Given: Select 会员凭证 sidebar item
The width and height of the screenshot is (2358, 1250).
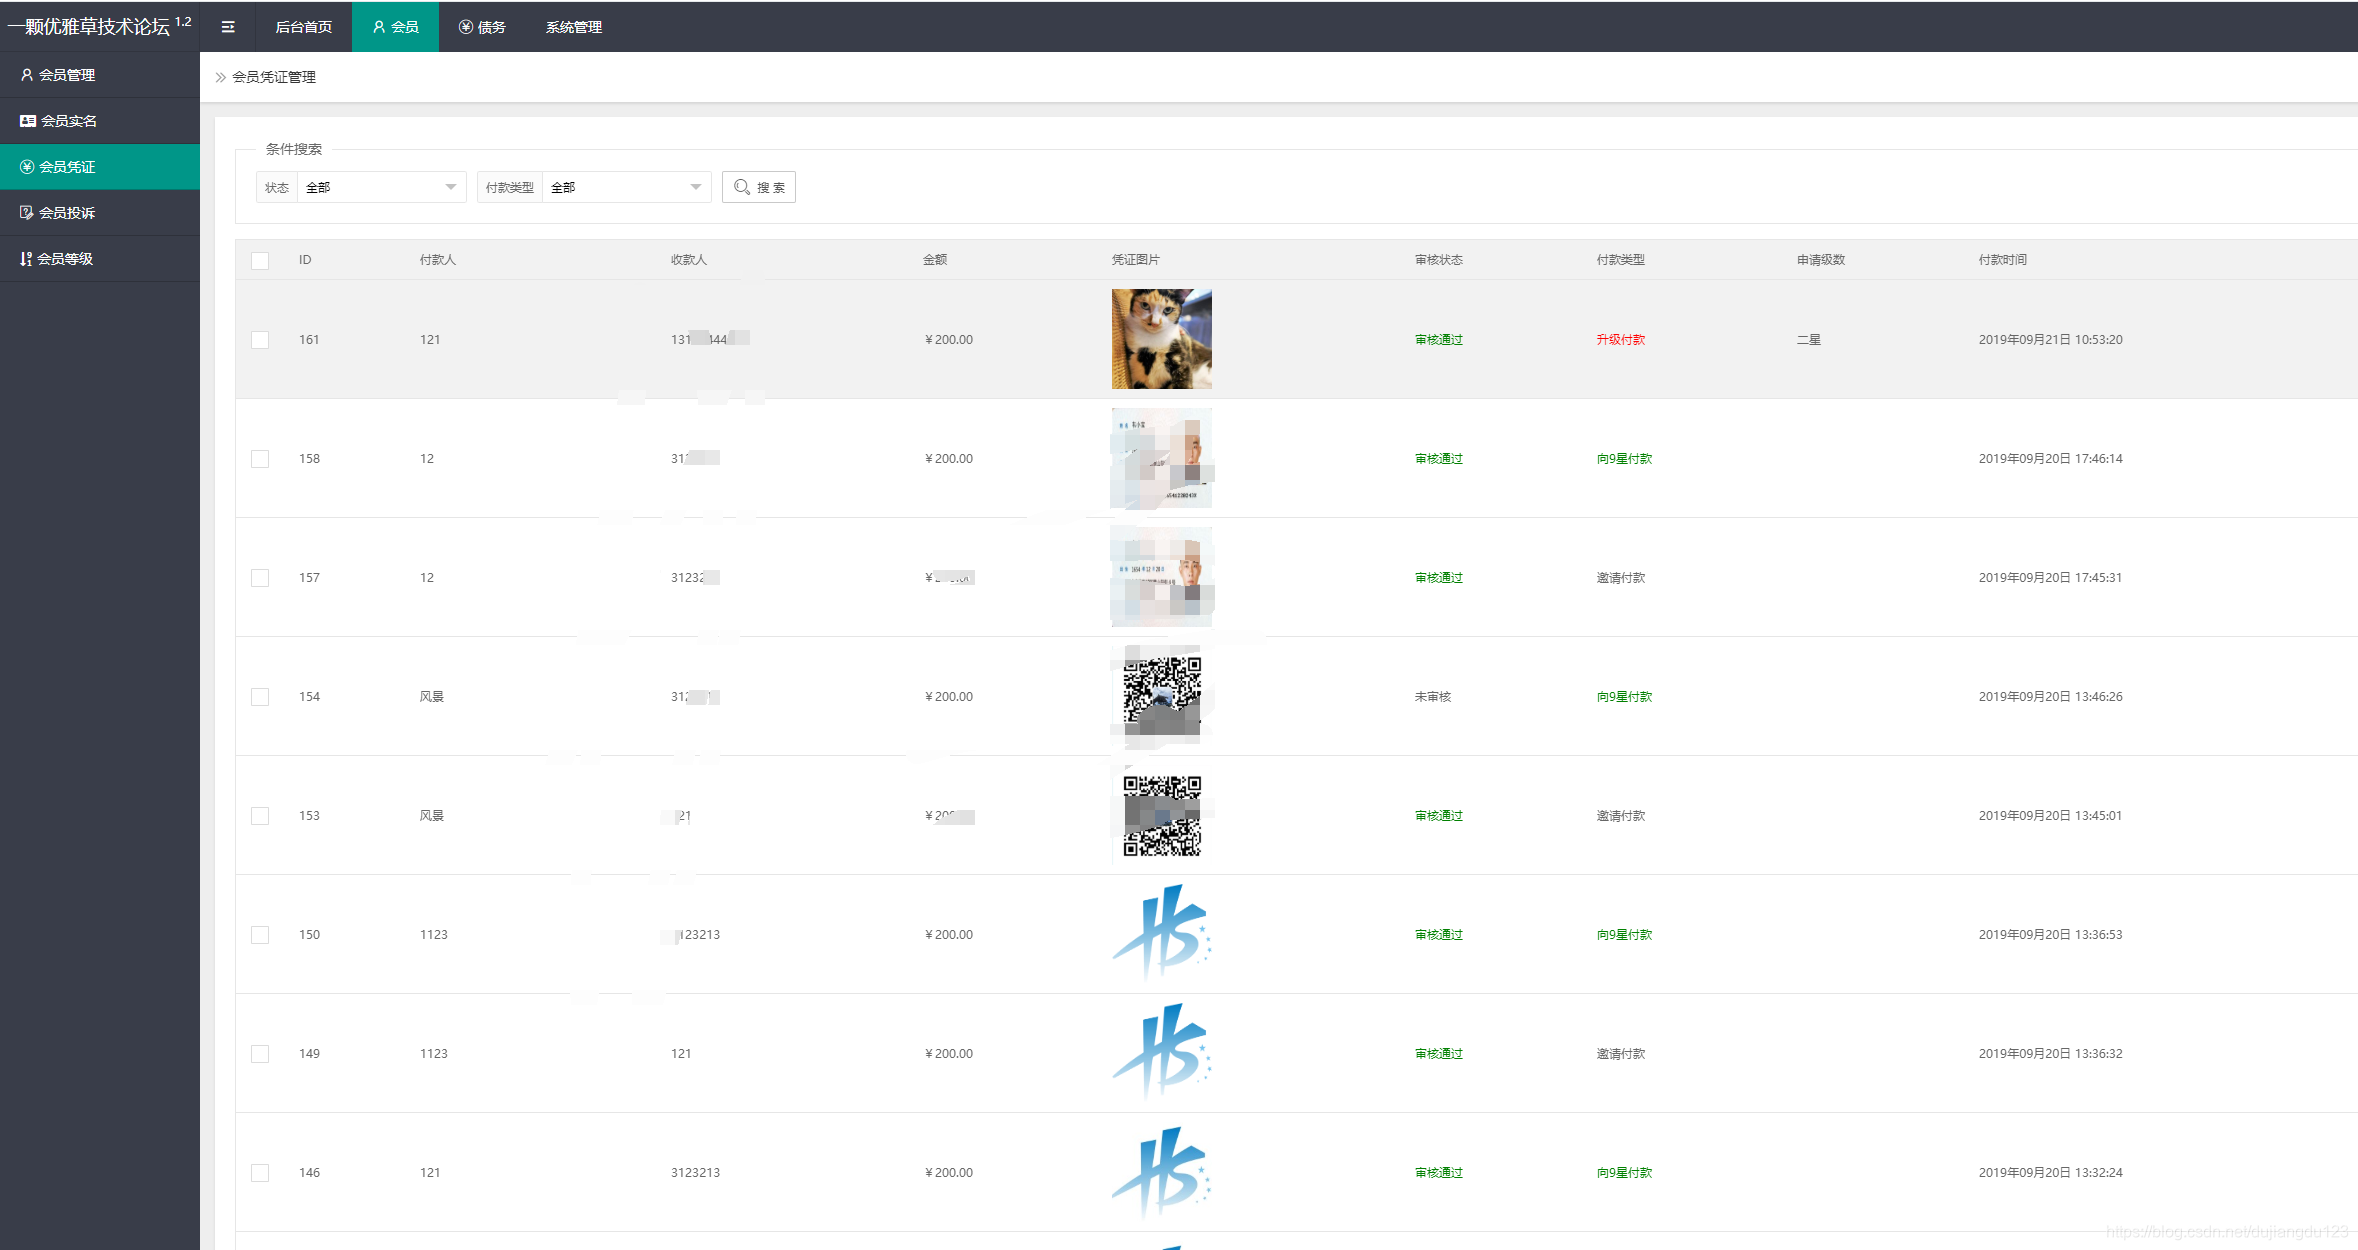Looking at the screenshot, I should (66, 167).
